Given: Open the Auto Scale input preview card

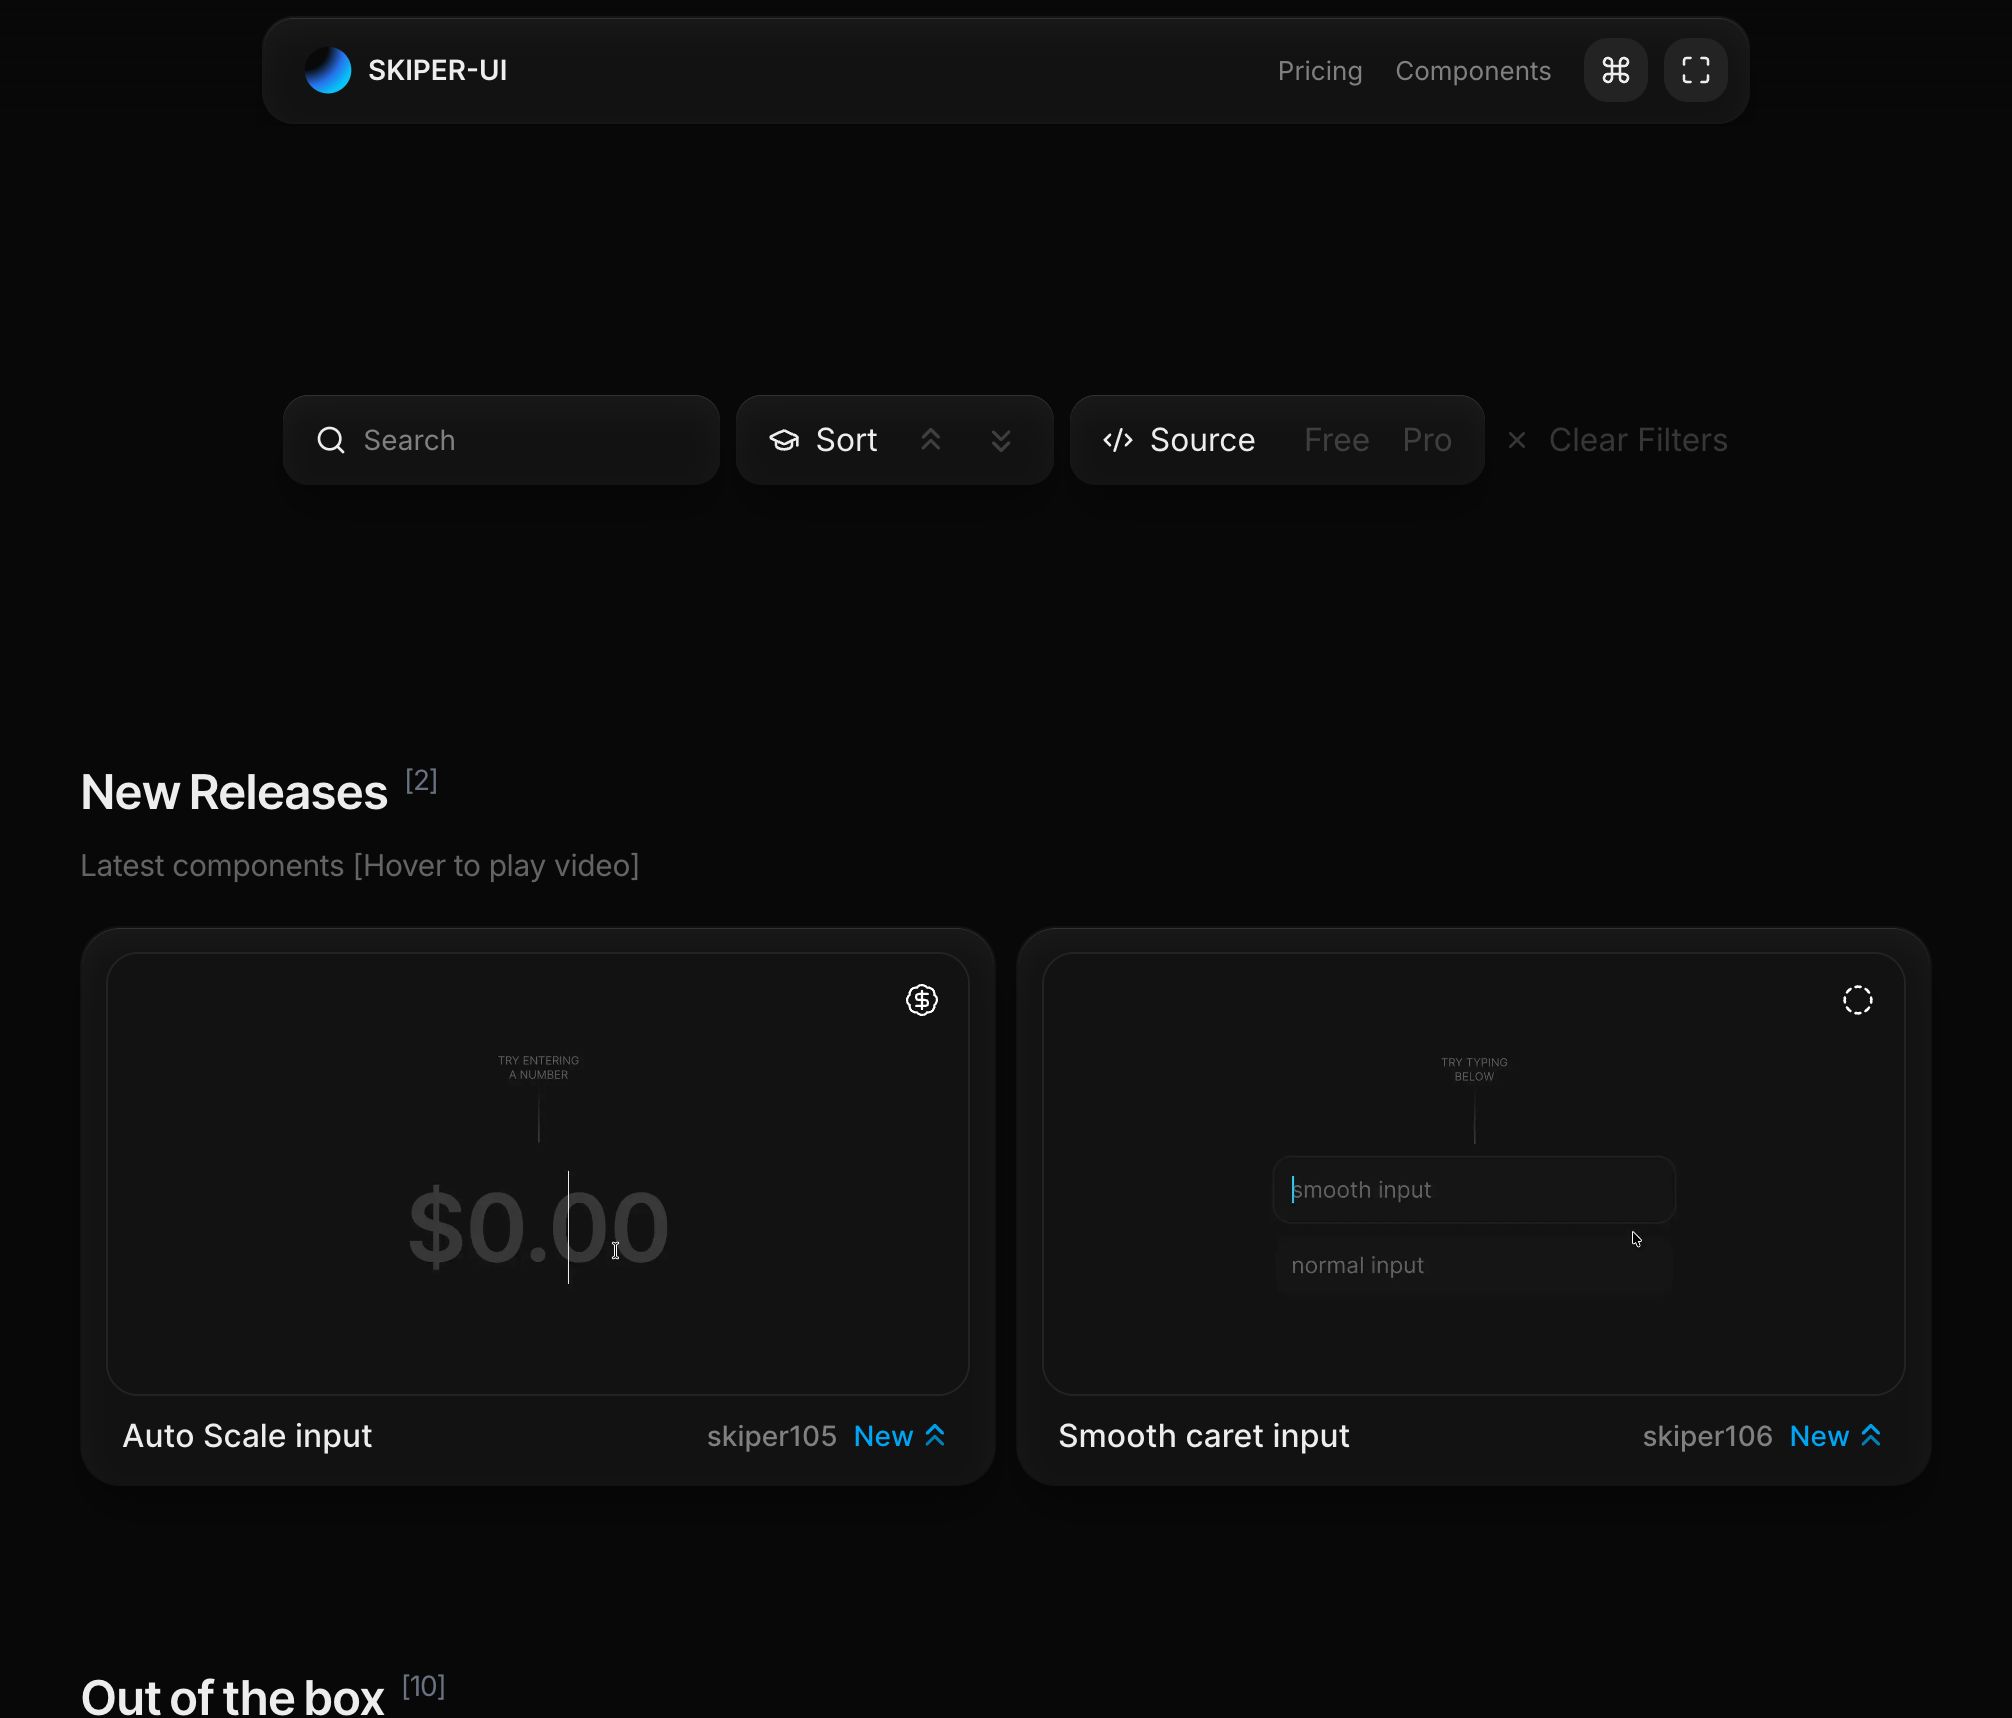Looking at the screenshot, I should tap(538, 1174).
